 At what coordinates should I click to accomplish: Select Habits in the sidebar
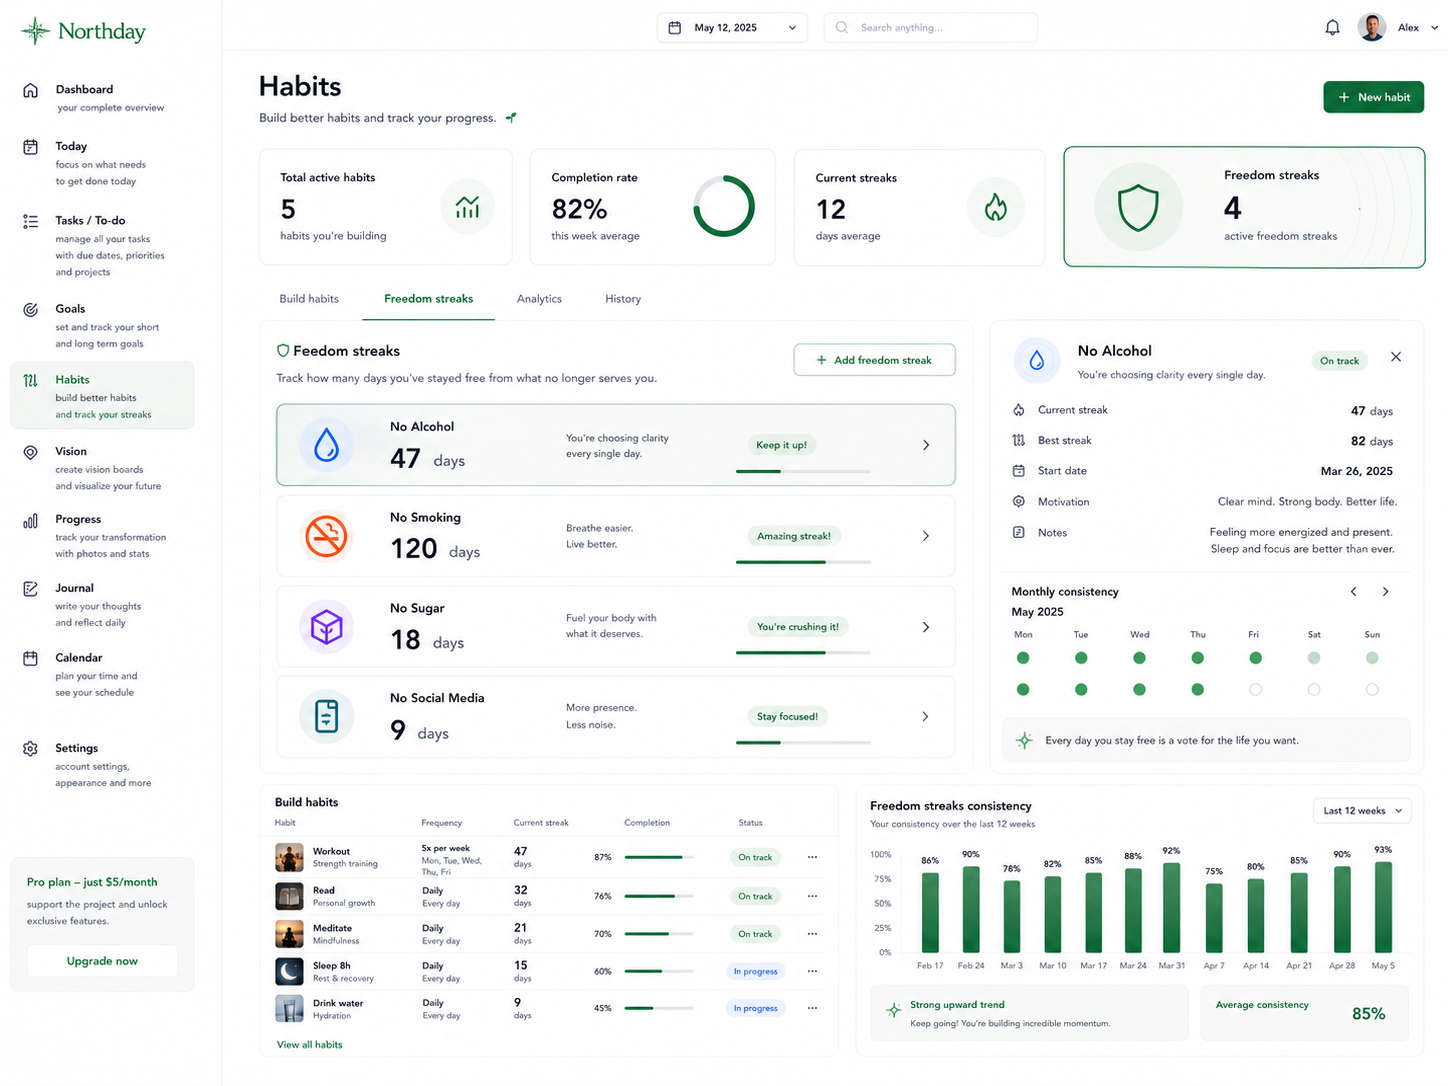pyautogui.click(x=102, y=396)
